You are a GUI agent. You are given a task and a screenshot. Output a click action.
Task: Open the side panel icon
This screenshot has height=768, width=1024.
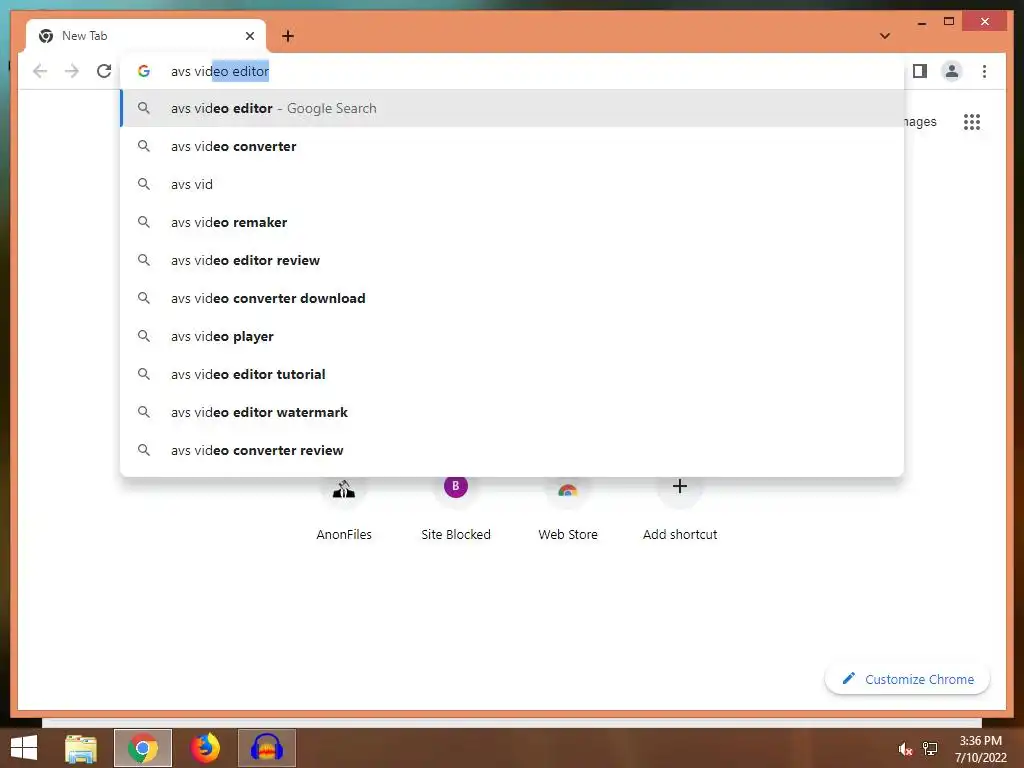click(920, 71)
